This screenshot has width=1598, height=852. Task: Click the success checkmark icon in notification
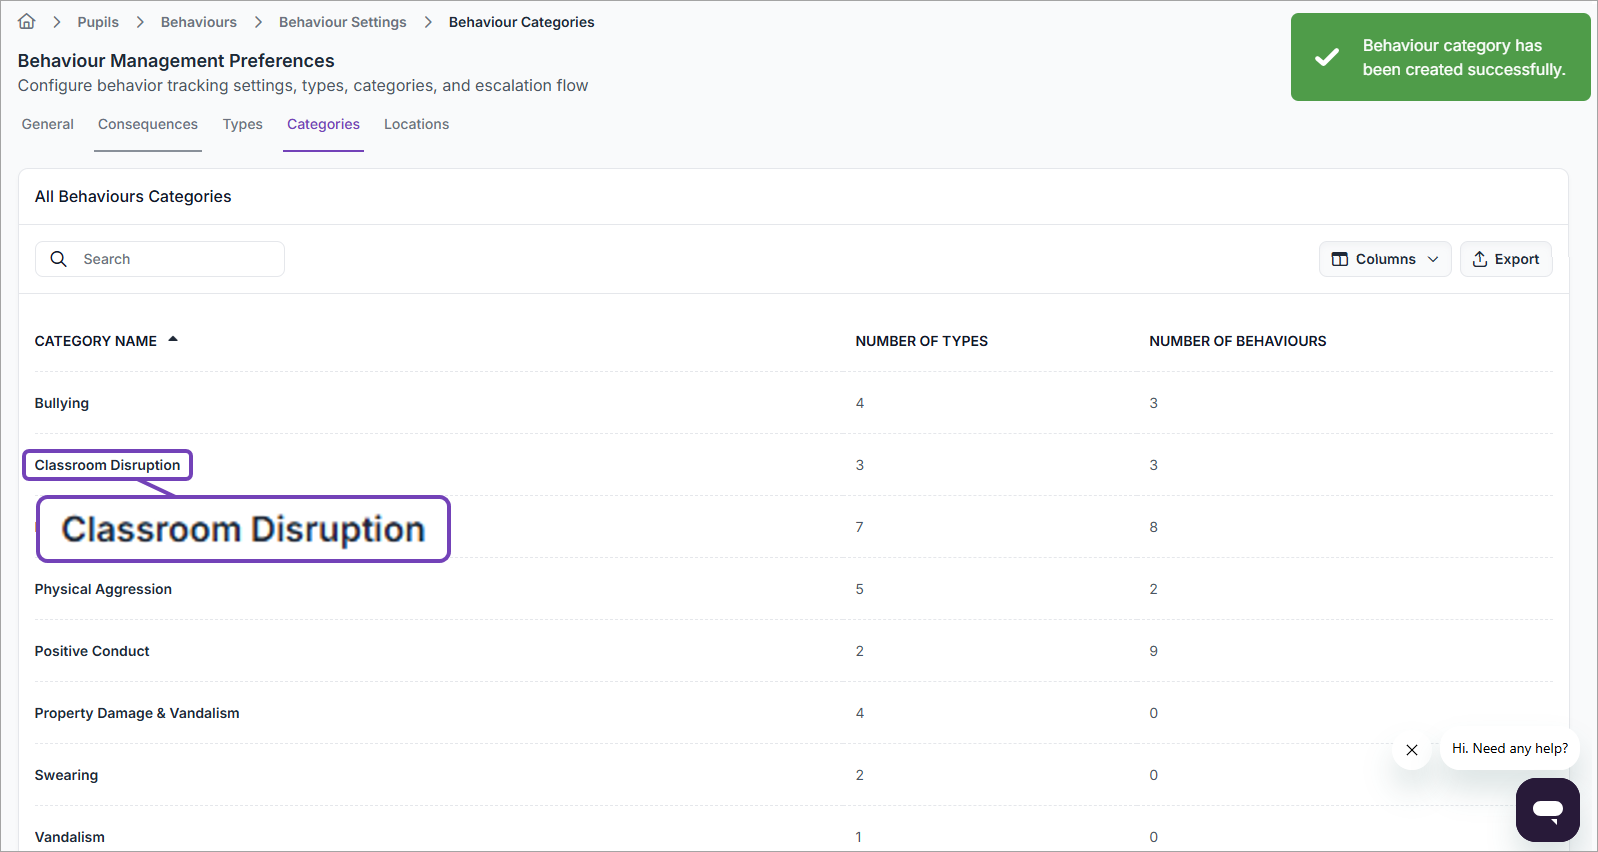[x=1327, y=57]
